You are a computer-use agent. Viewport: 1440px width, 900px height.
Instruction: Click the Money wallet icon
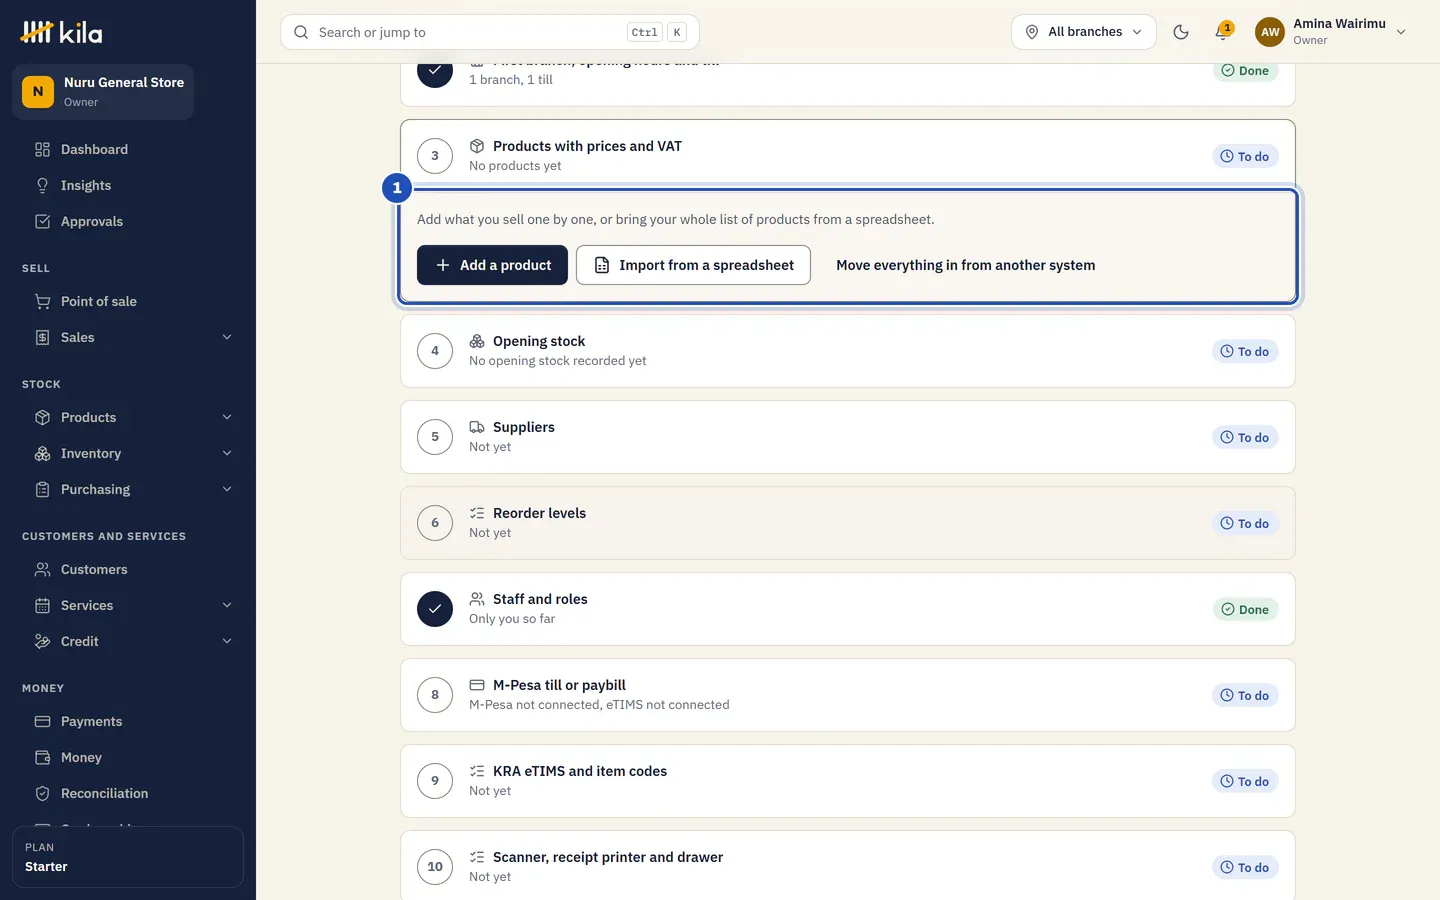tap(42, 758)
